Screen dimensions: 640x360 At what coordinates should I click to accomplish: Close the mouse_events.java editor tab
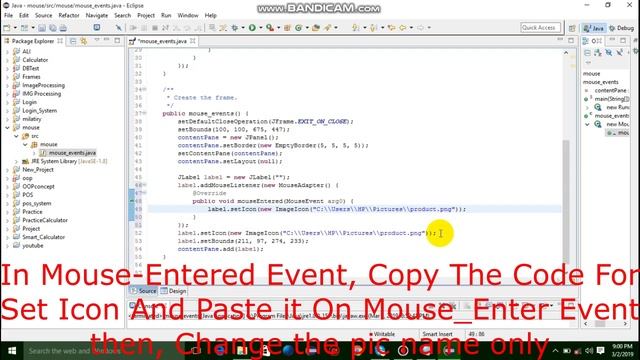pos(193,41)
